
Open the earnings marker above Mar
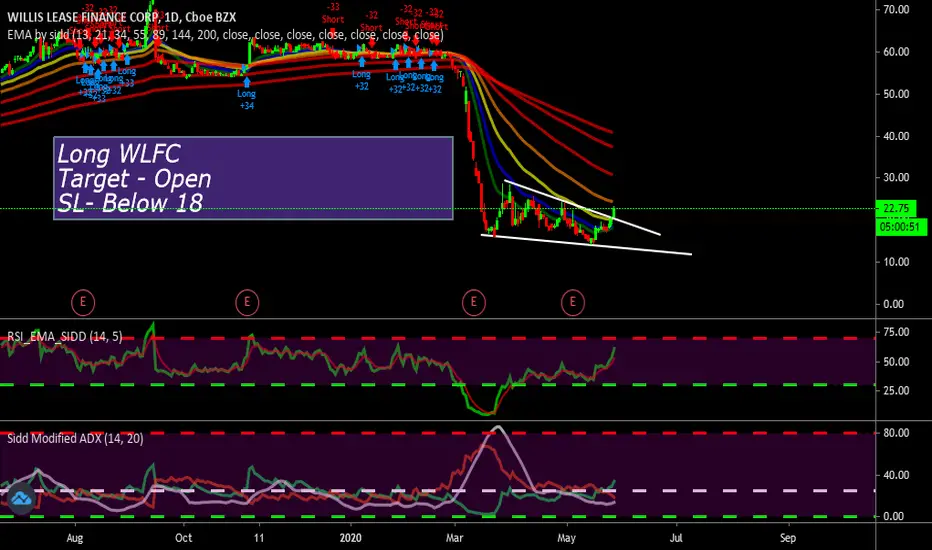pyautogui.click(x=474, y=302)
